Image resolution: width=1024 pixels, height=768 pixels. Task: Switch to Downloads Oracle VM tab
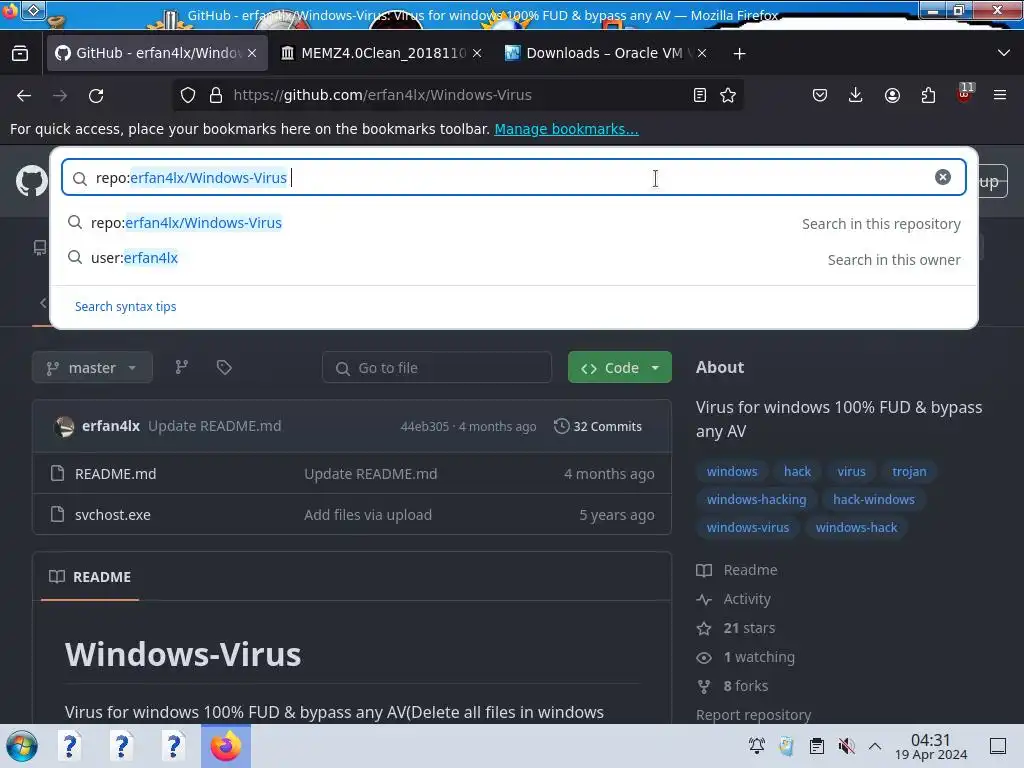[605, 53]
